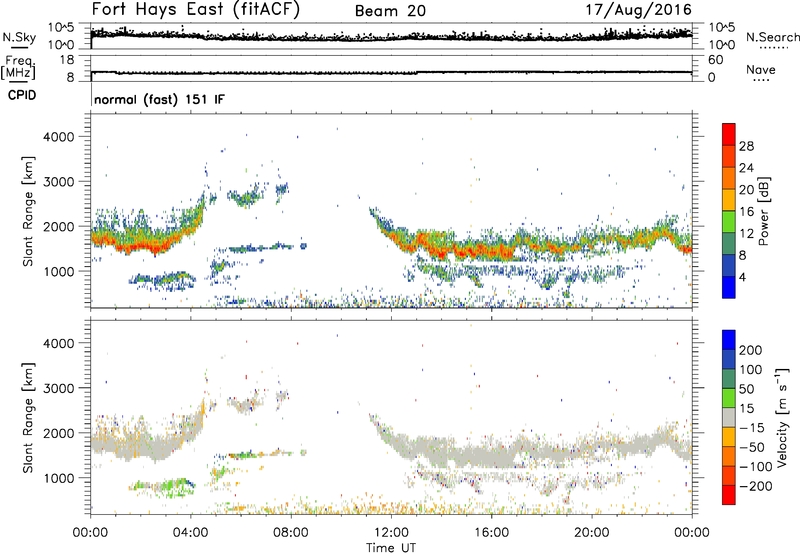Click the 'Time UT' axis title
This screenshot has height=554, width=800.
coord(391,548)
